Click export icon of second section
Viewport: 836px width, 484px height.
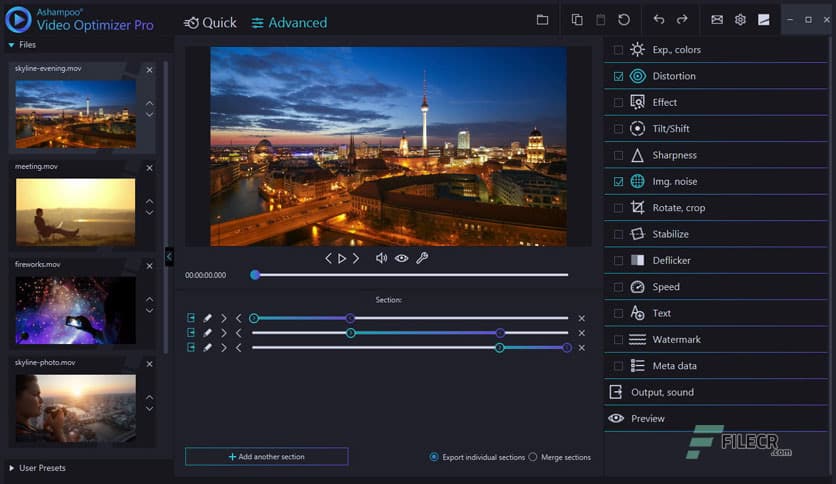(x=191, y=333)
